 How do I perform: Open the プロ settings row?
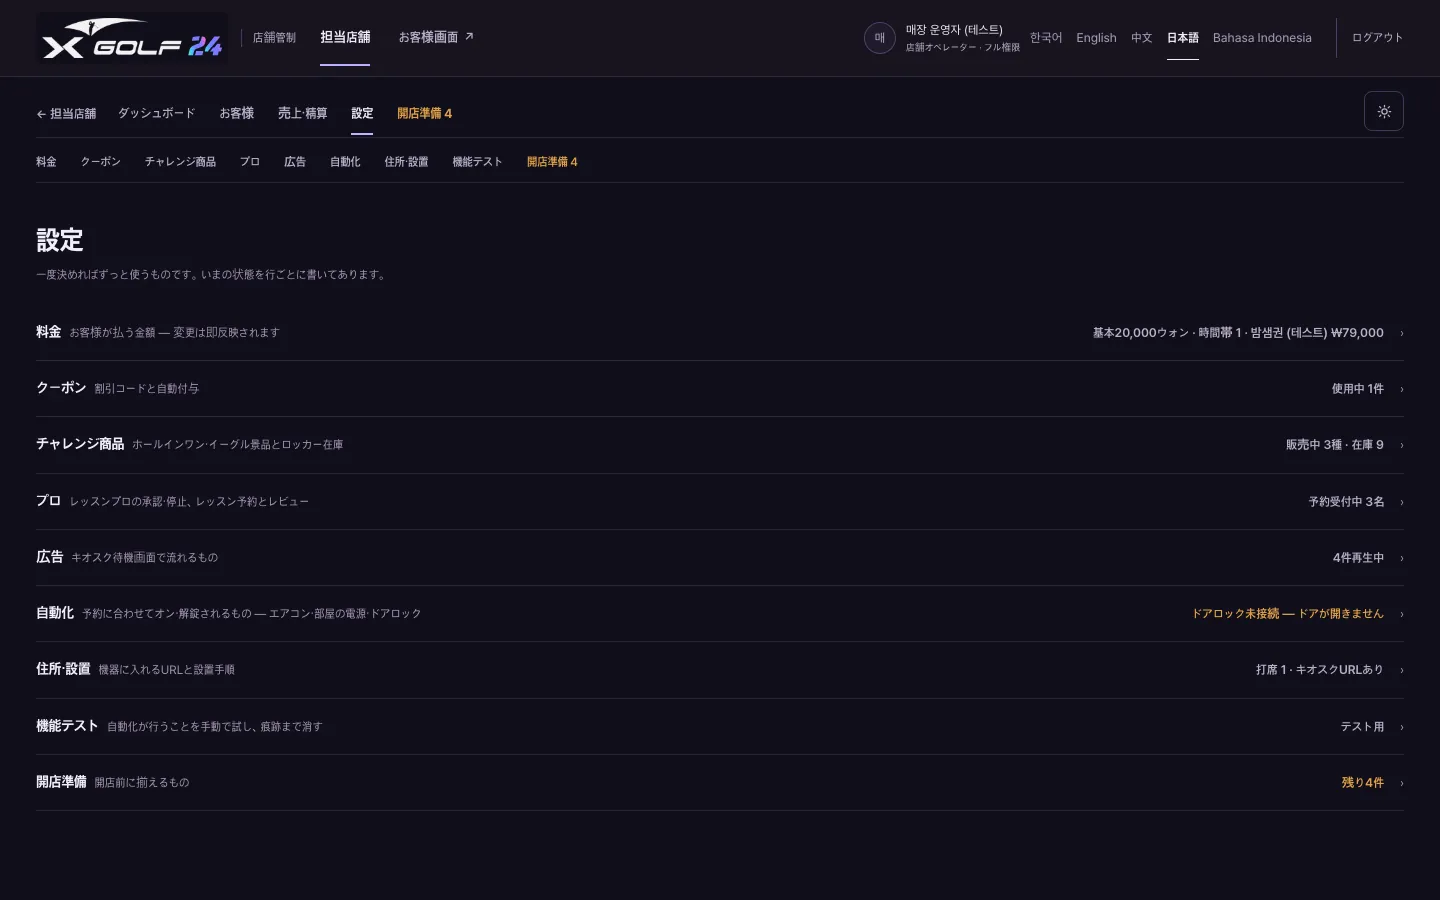(x=720, y=501)
